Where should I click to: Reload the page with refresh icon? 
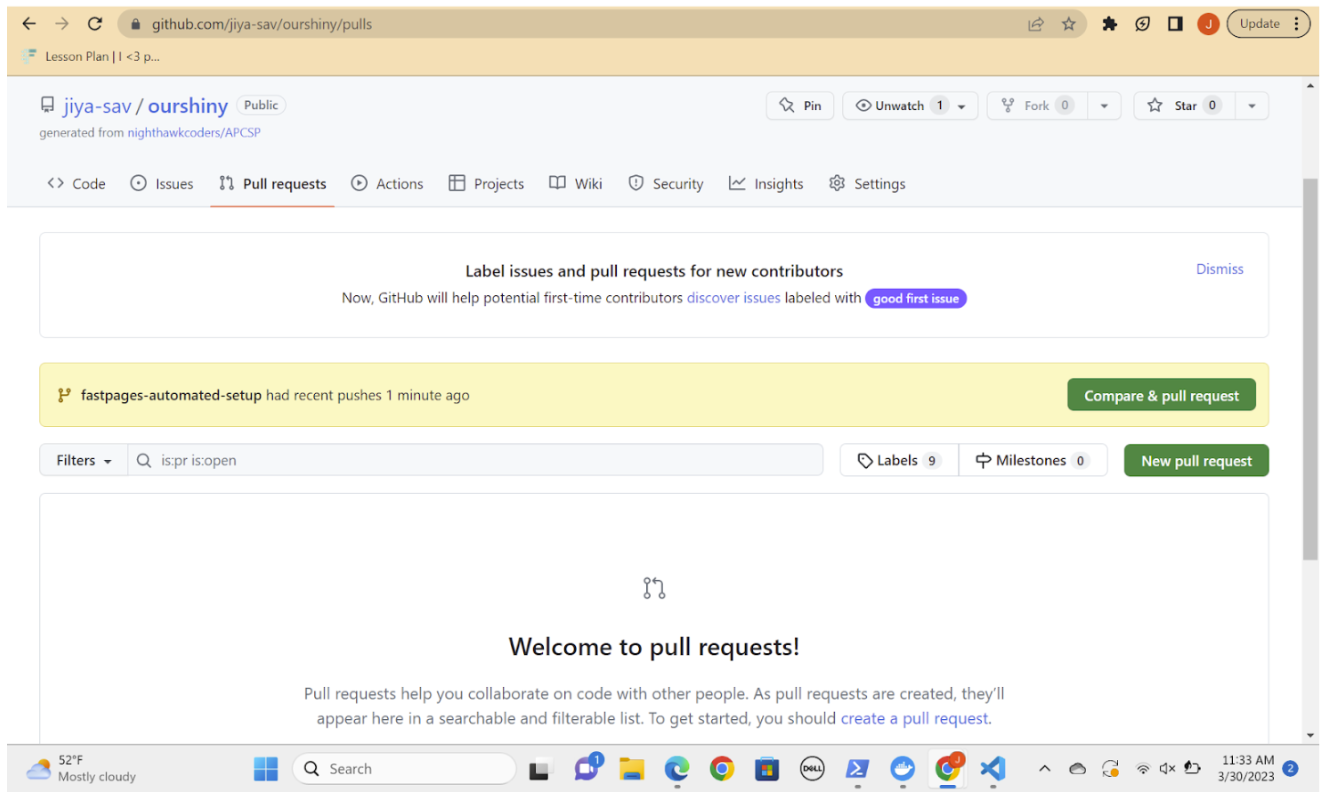[95, 24]
